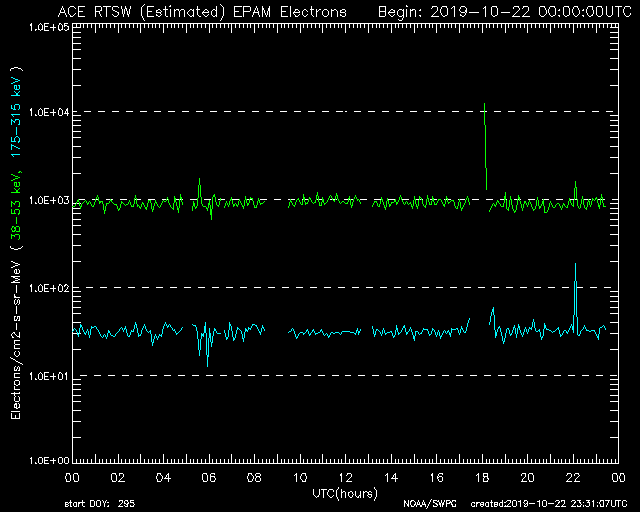Screen dimensions: 640x512
Task: Click the chart title ACE RTSW EPAM Electrons
Action: click(202, 11)
